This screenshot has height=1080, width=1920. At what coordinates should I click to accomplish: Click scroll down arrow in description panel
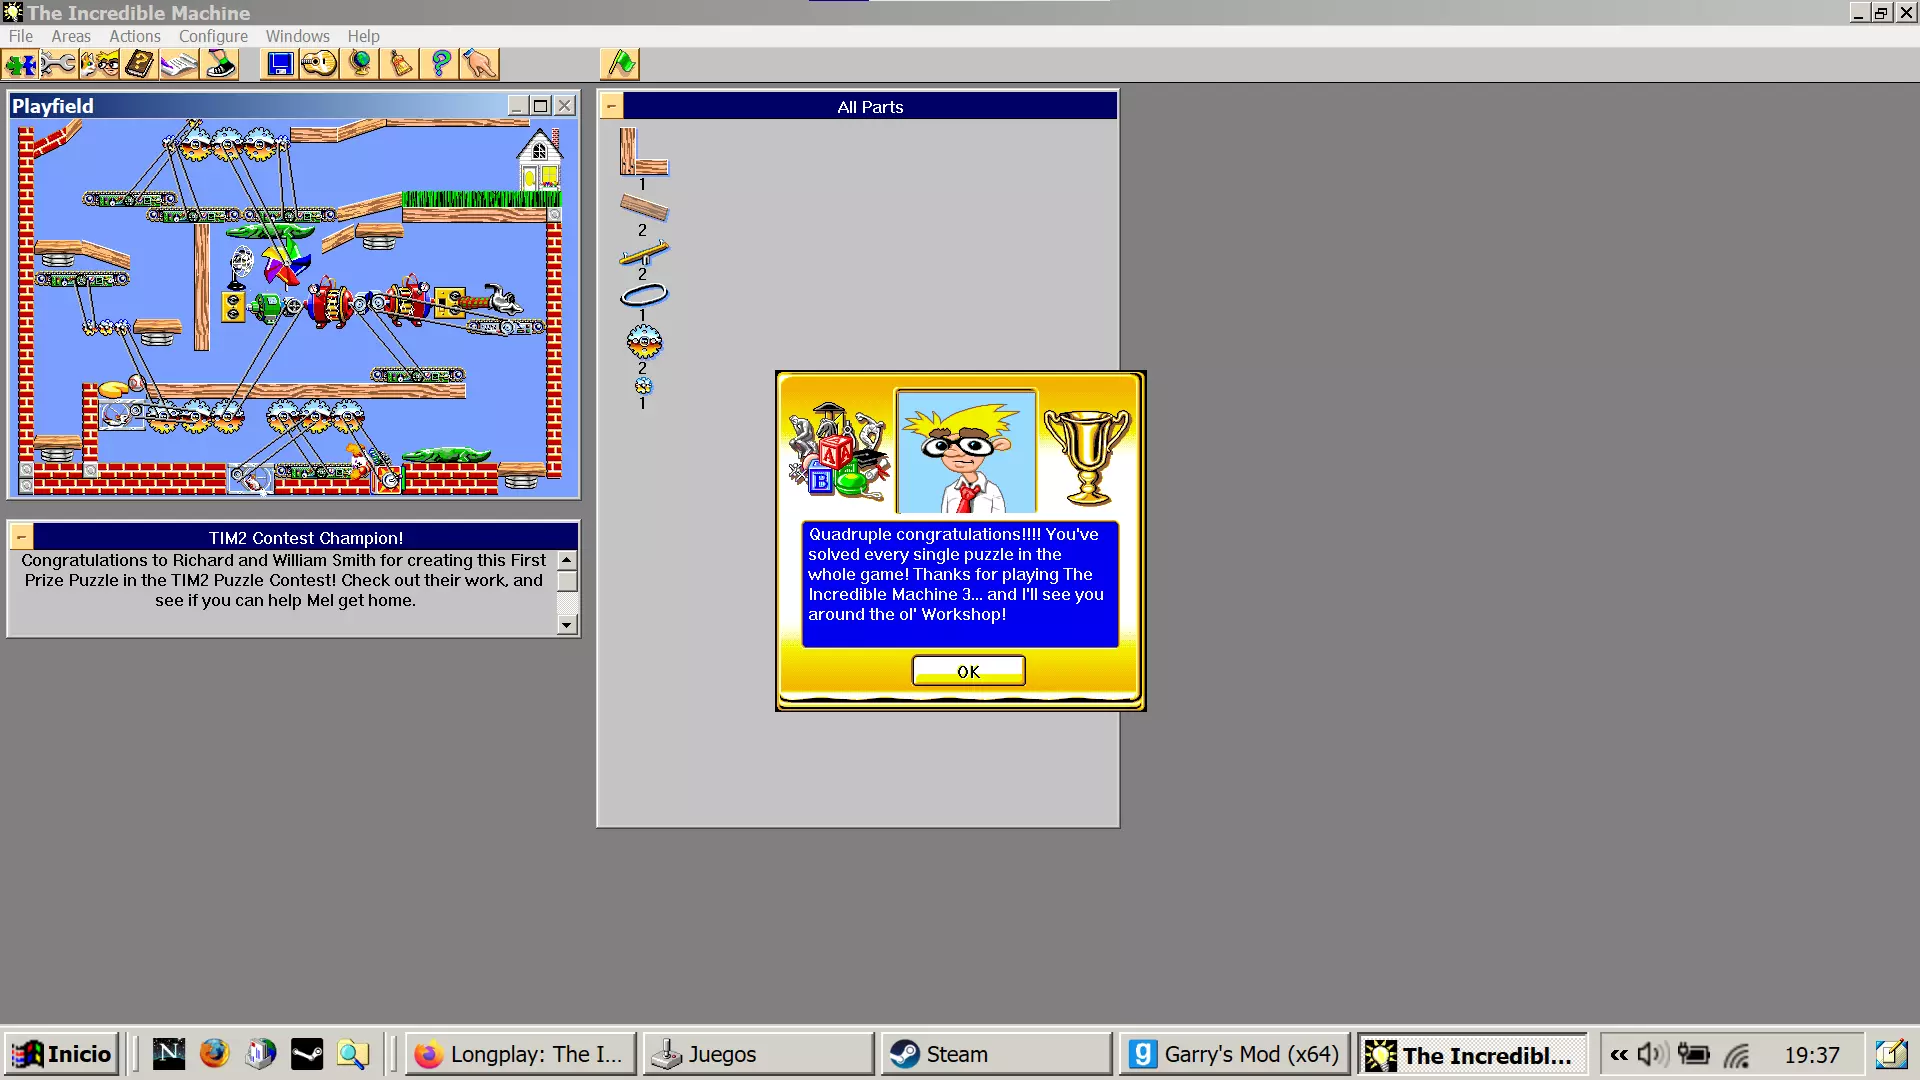pyautogui.click(x=567, y=625)
